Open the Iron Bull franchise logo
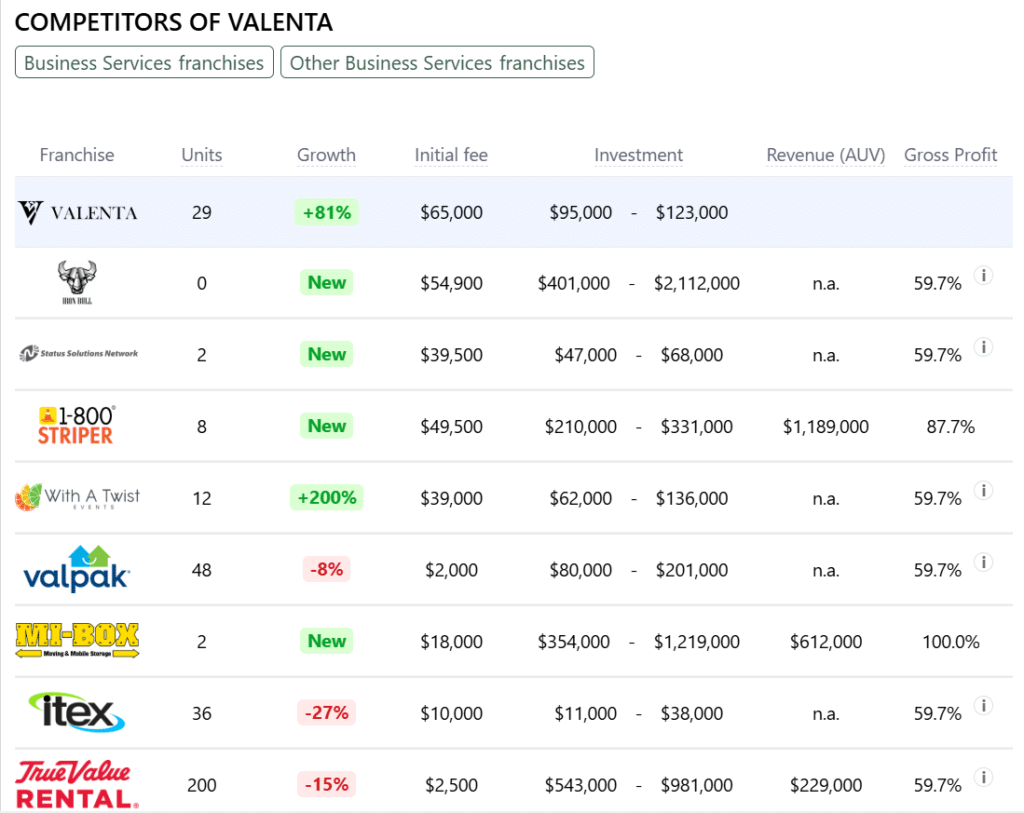The image size is (1024, 813). 77,282
